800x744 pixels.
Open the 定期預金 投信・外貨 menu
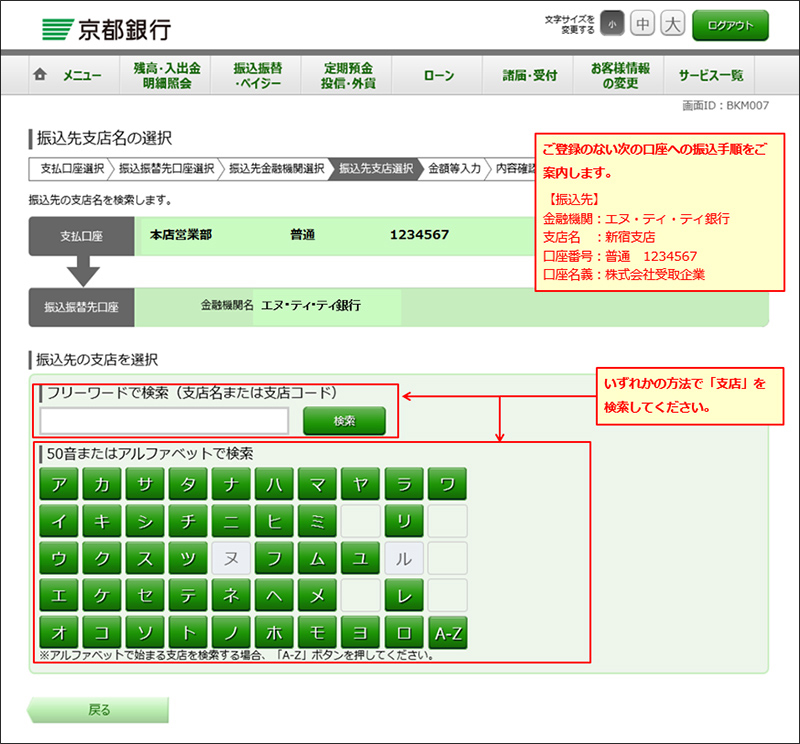click(x=347, y=76)
